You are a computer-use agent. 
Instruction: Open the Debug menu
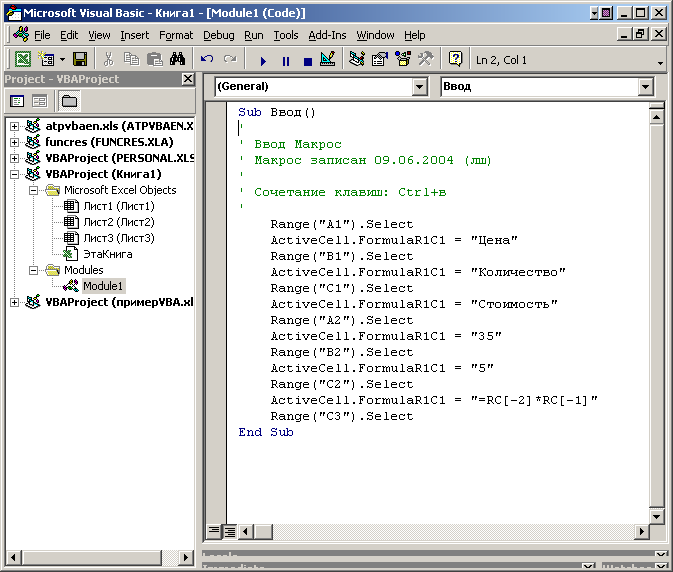pyautogui.click(x=218, y=35)
